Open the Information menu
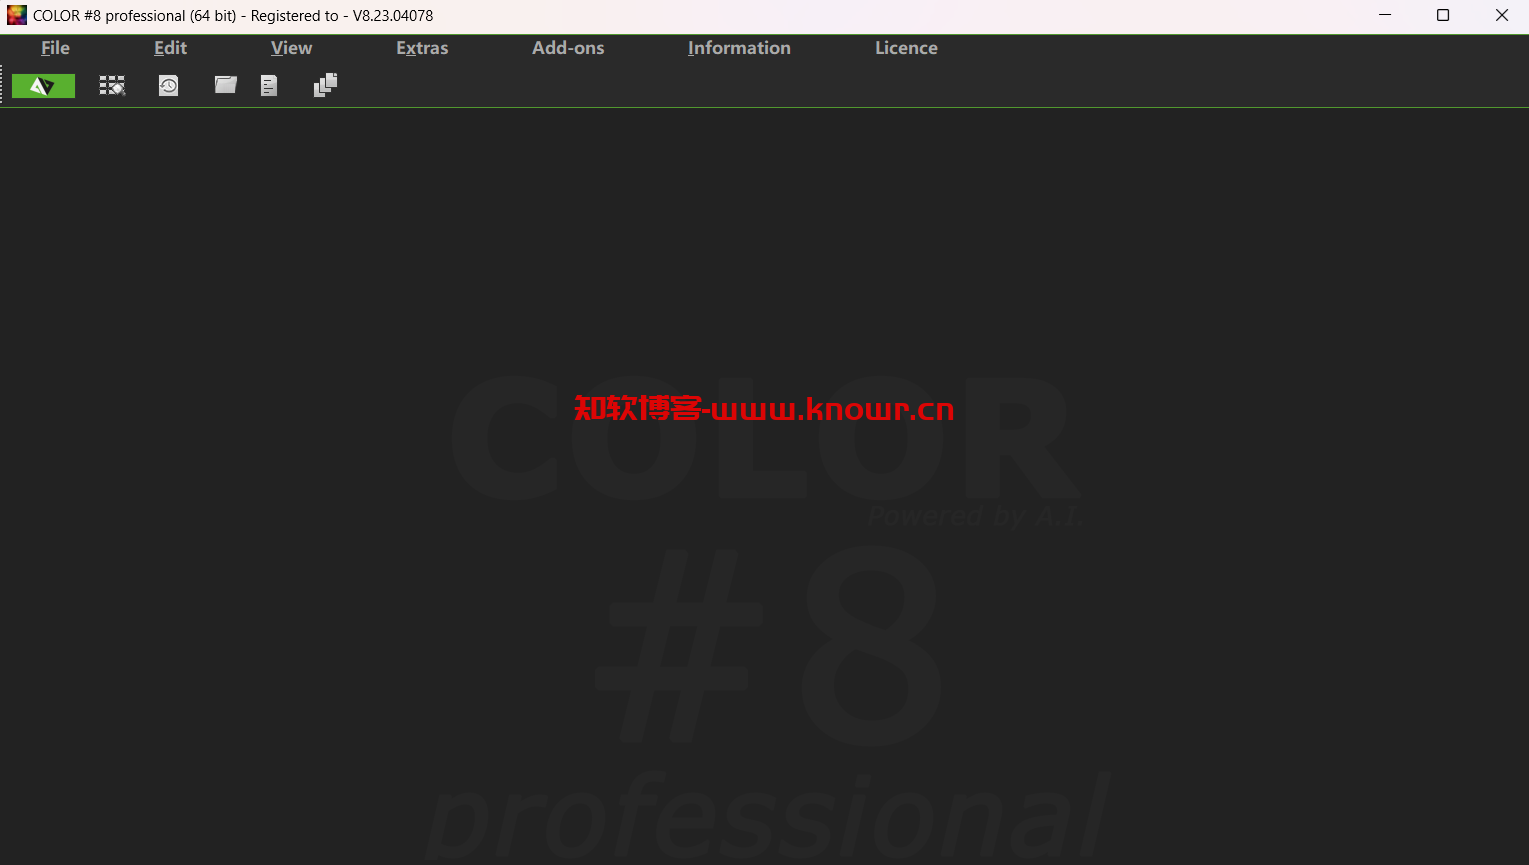This screenshot has height=865, width=1529. click(739, 48)
